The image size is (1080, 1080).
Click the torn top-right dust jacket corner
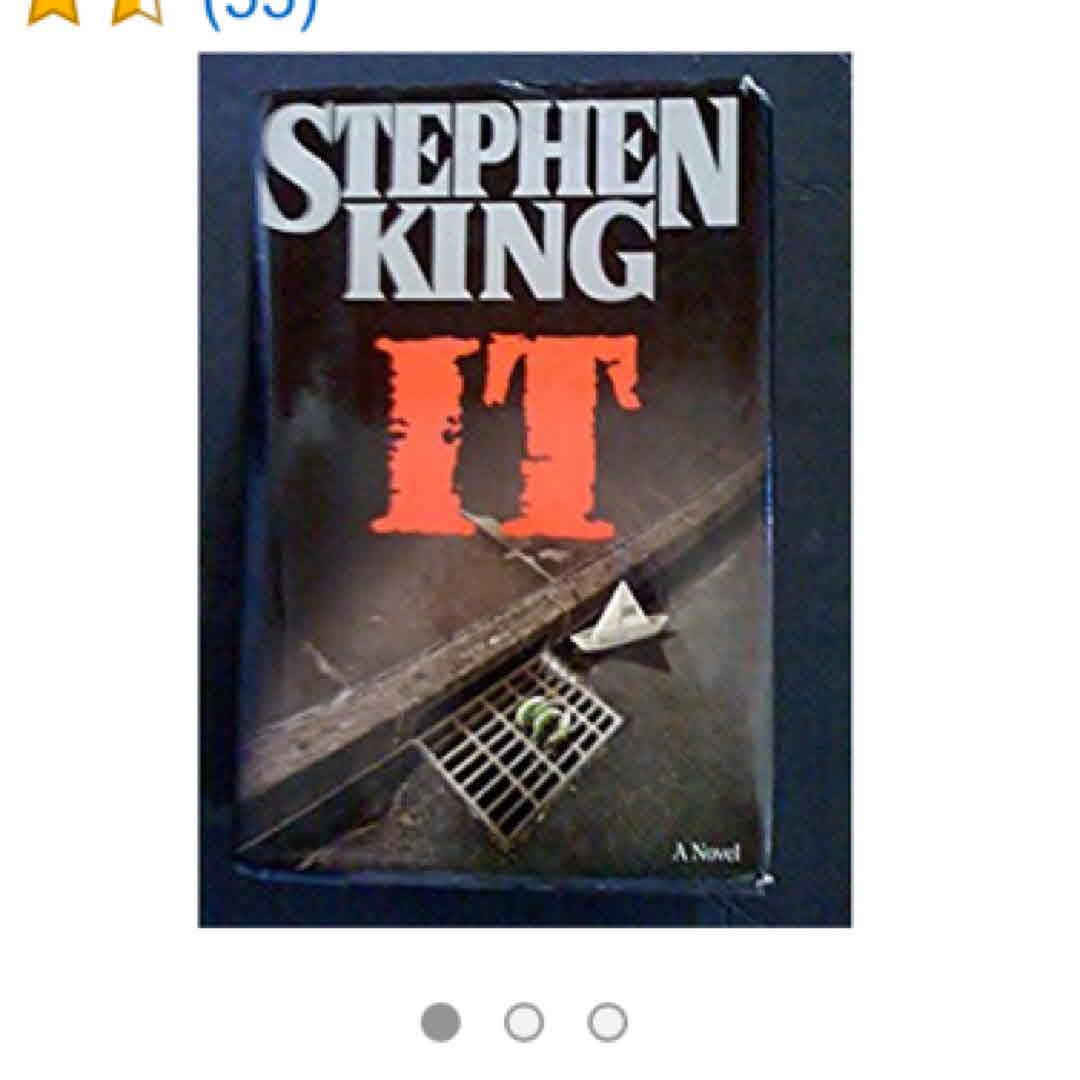point(752,91)
